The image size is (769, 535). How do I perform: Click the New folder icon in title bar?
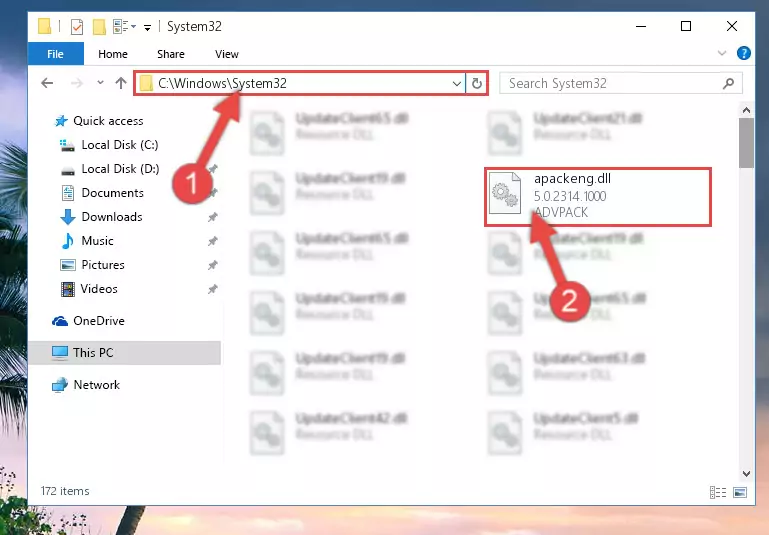[99, 26]
